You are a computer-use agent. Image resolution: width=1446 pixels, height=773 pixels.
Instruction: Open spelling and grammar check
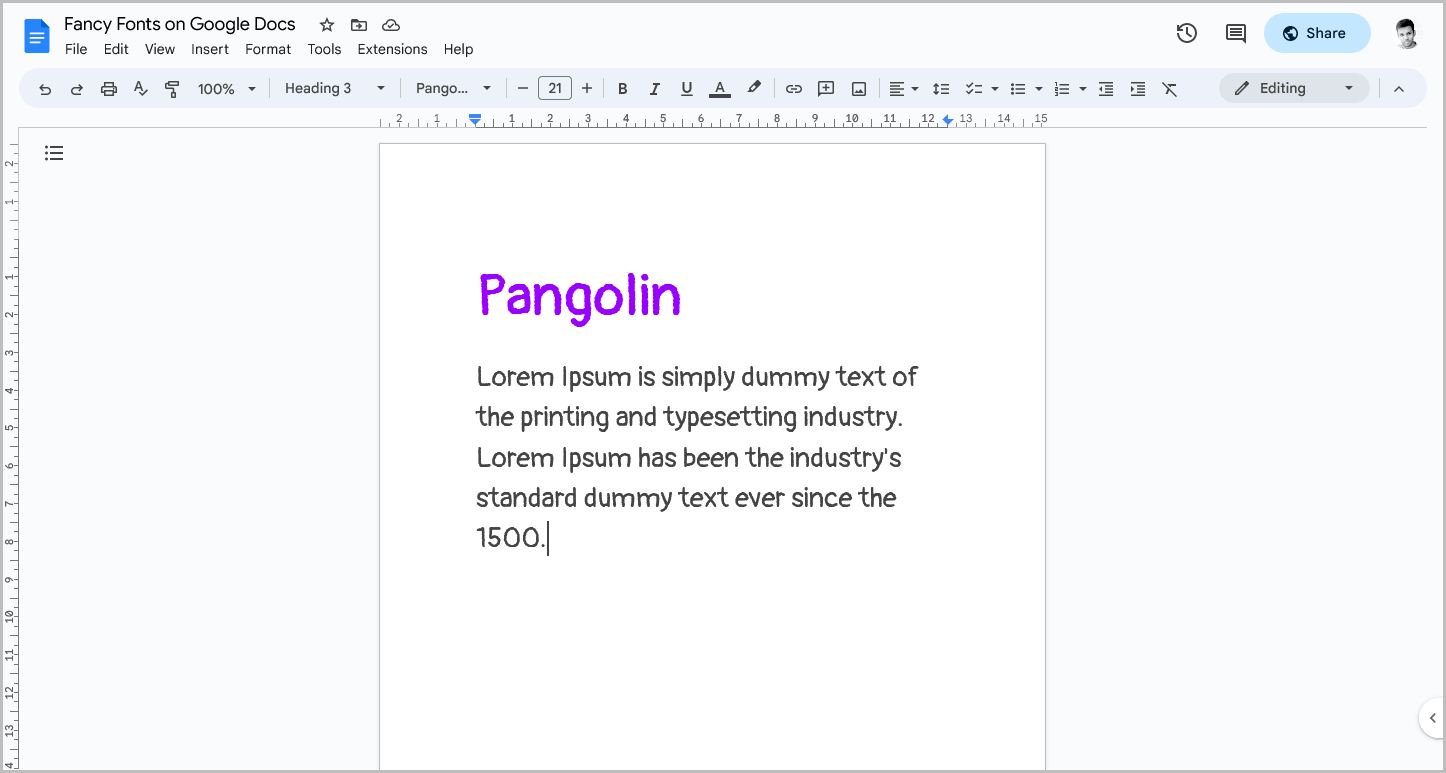coord(140,89)
